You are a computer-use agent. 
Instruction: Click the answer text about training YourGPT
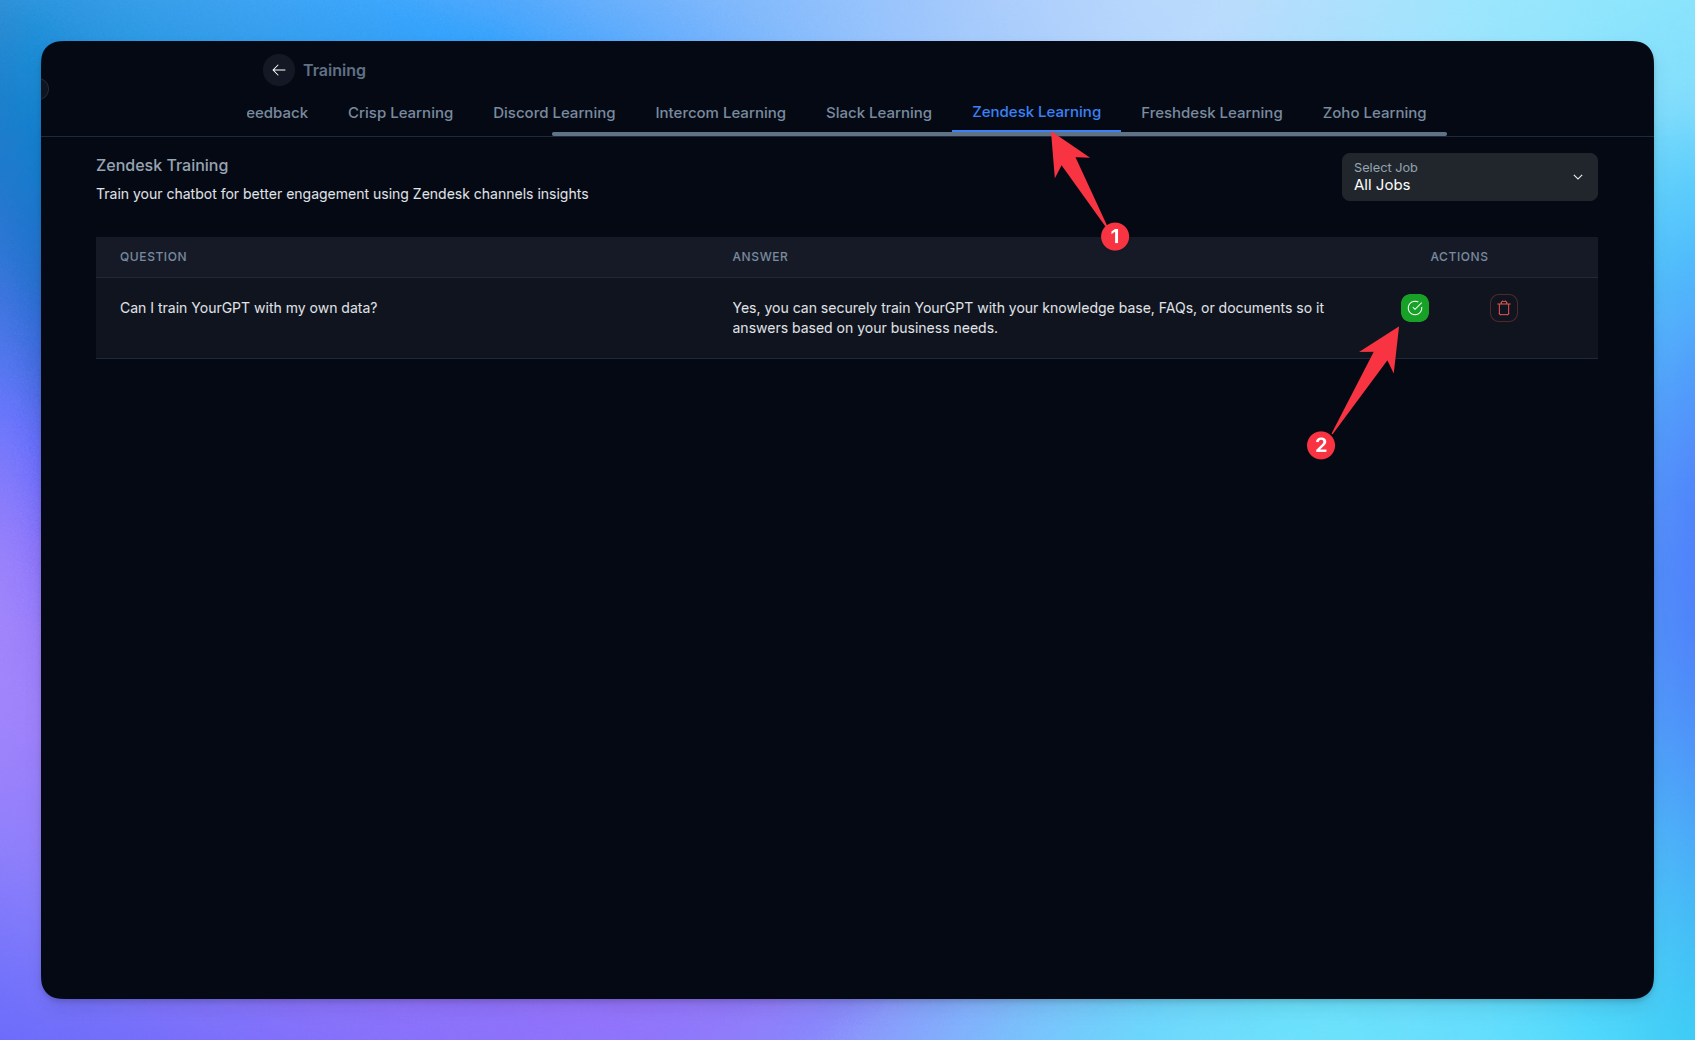pyautogui.click(x=1027, y=318)
